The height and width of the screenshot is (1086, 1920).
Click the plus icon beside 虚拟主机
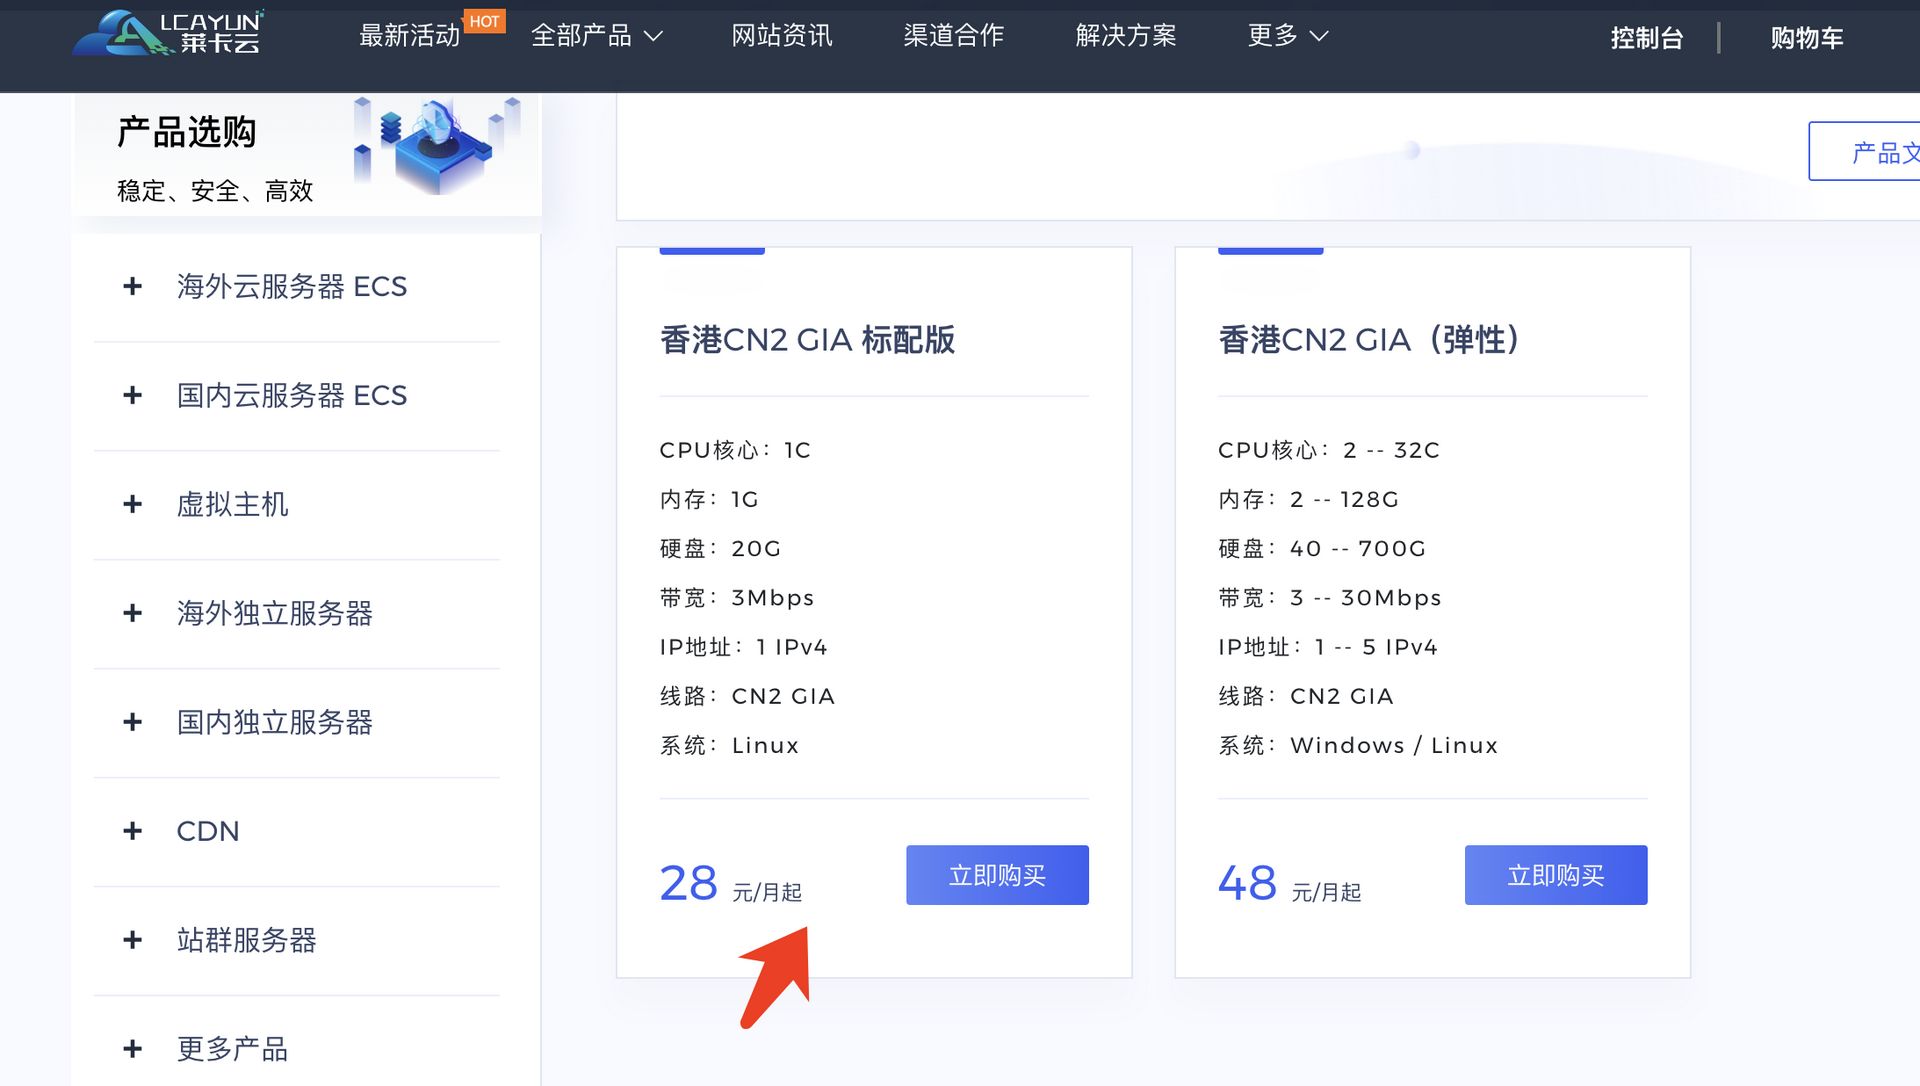pos(132,505)
